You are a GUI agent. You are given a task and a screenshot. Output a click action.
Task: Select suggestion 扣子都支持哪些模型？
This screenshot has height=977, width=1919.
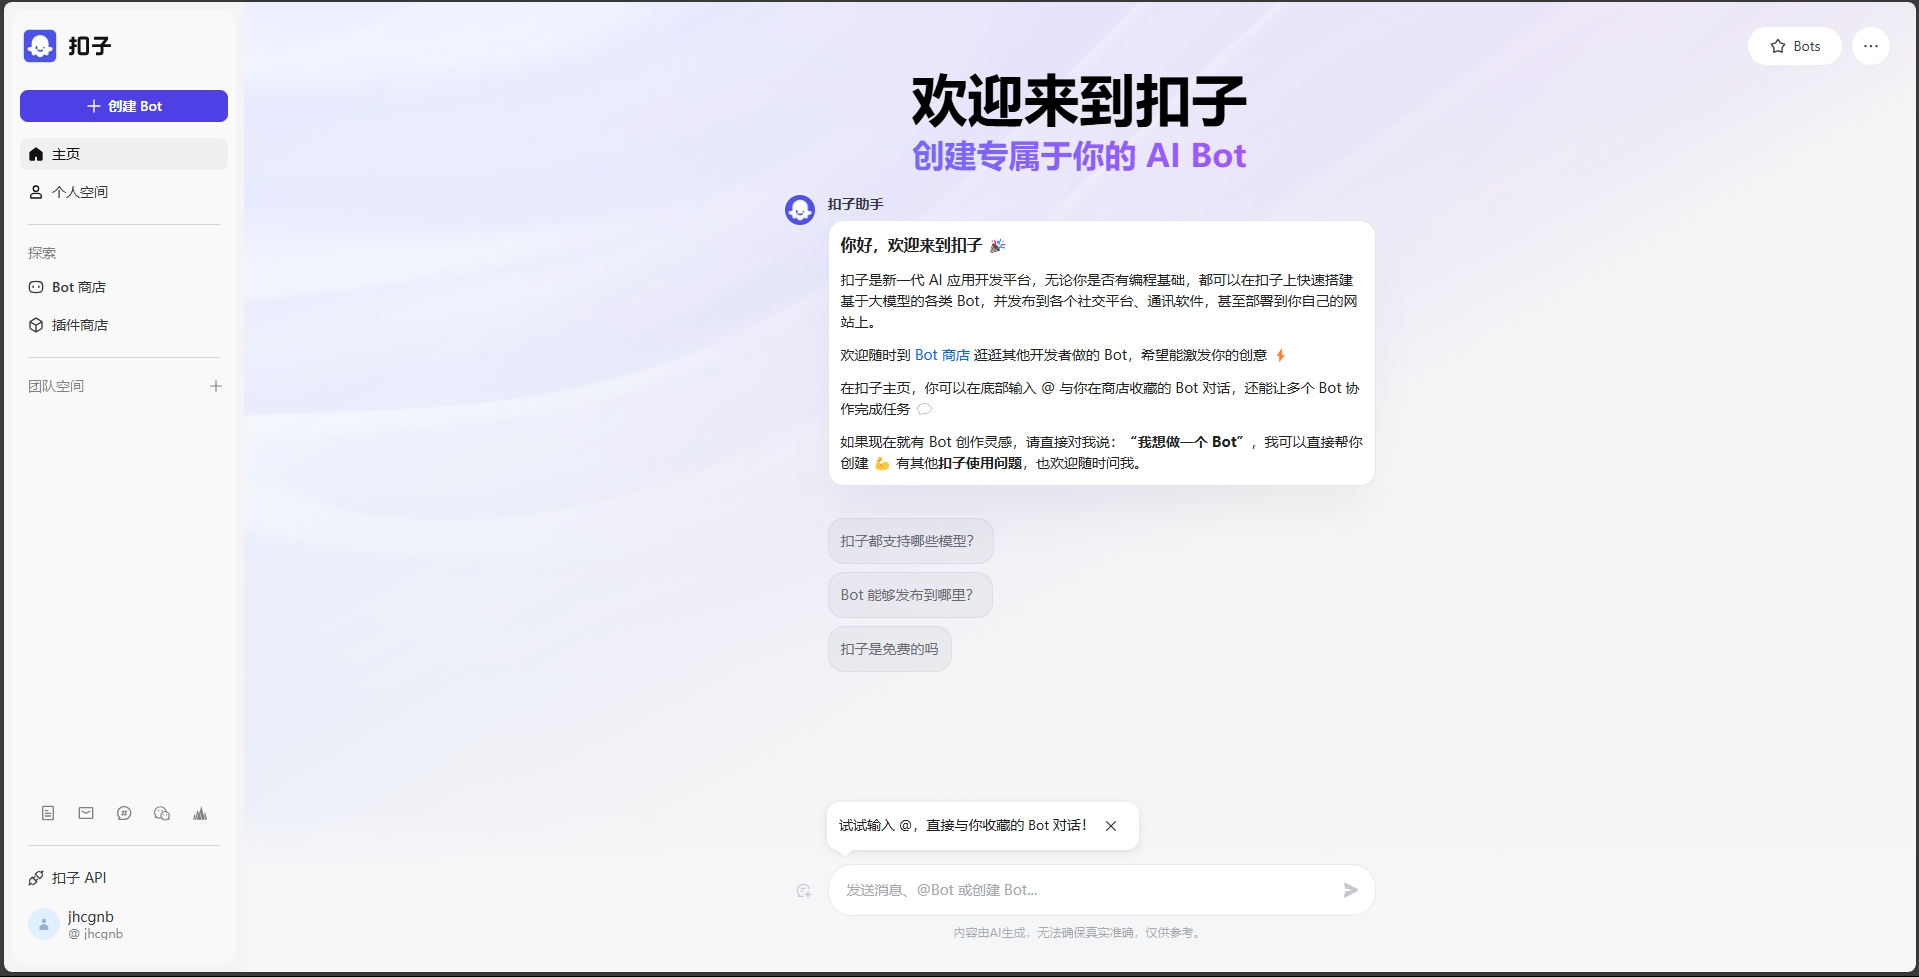[x=911, y=541]
